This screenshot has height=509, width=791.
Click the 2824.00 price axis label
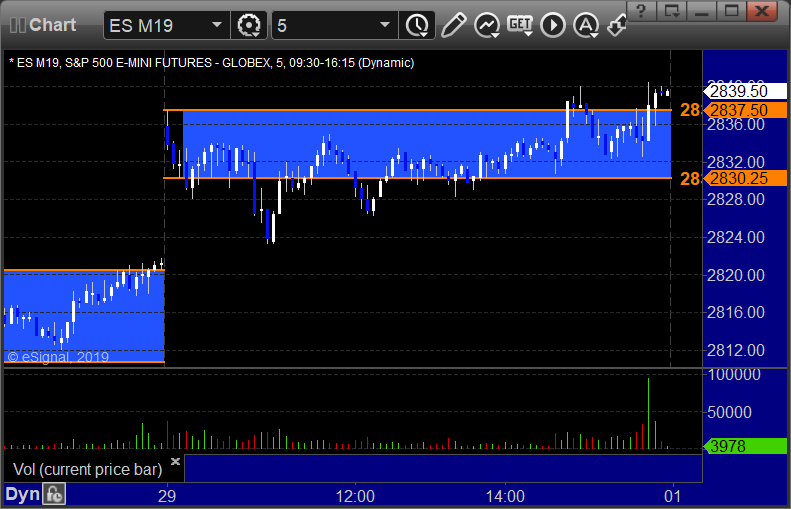coord(736,237)
